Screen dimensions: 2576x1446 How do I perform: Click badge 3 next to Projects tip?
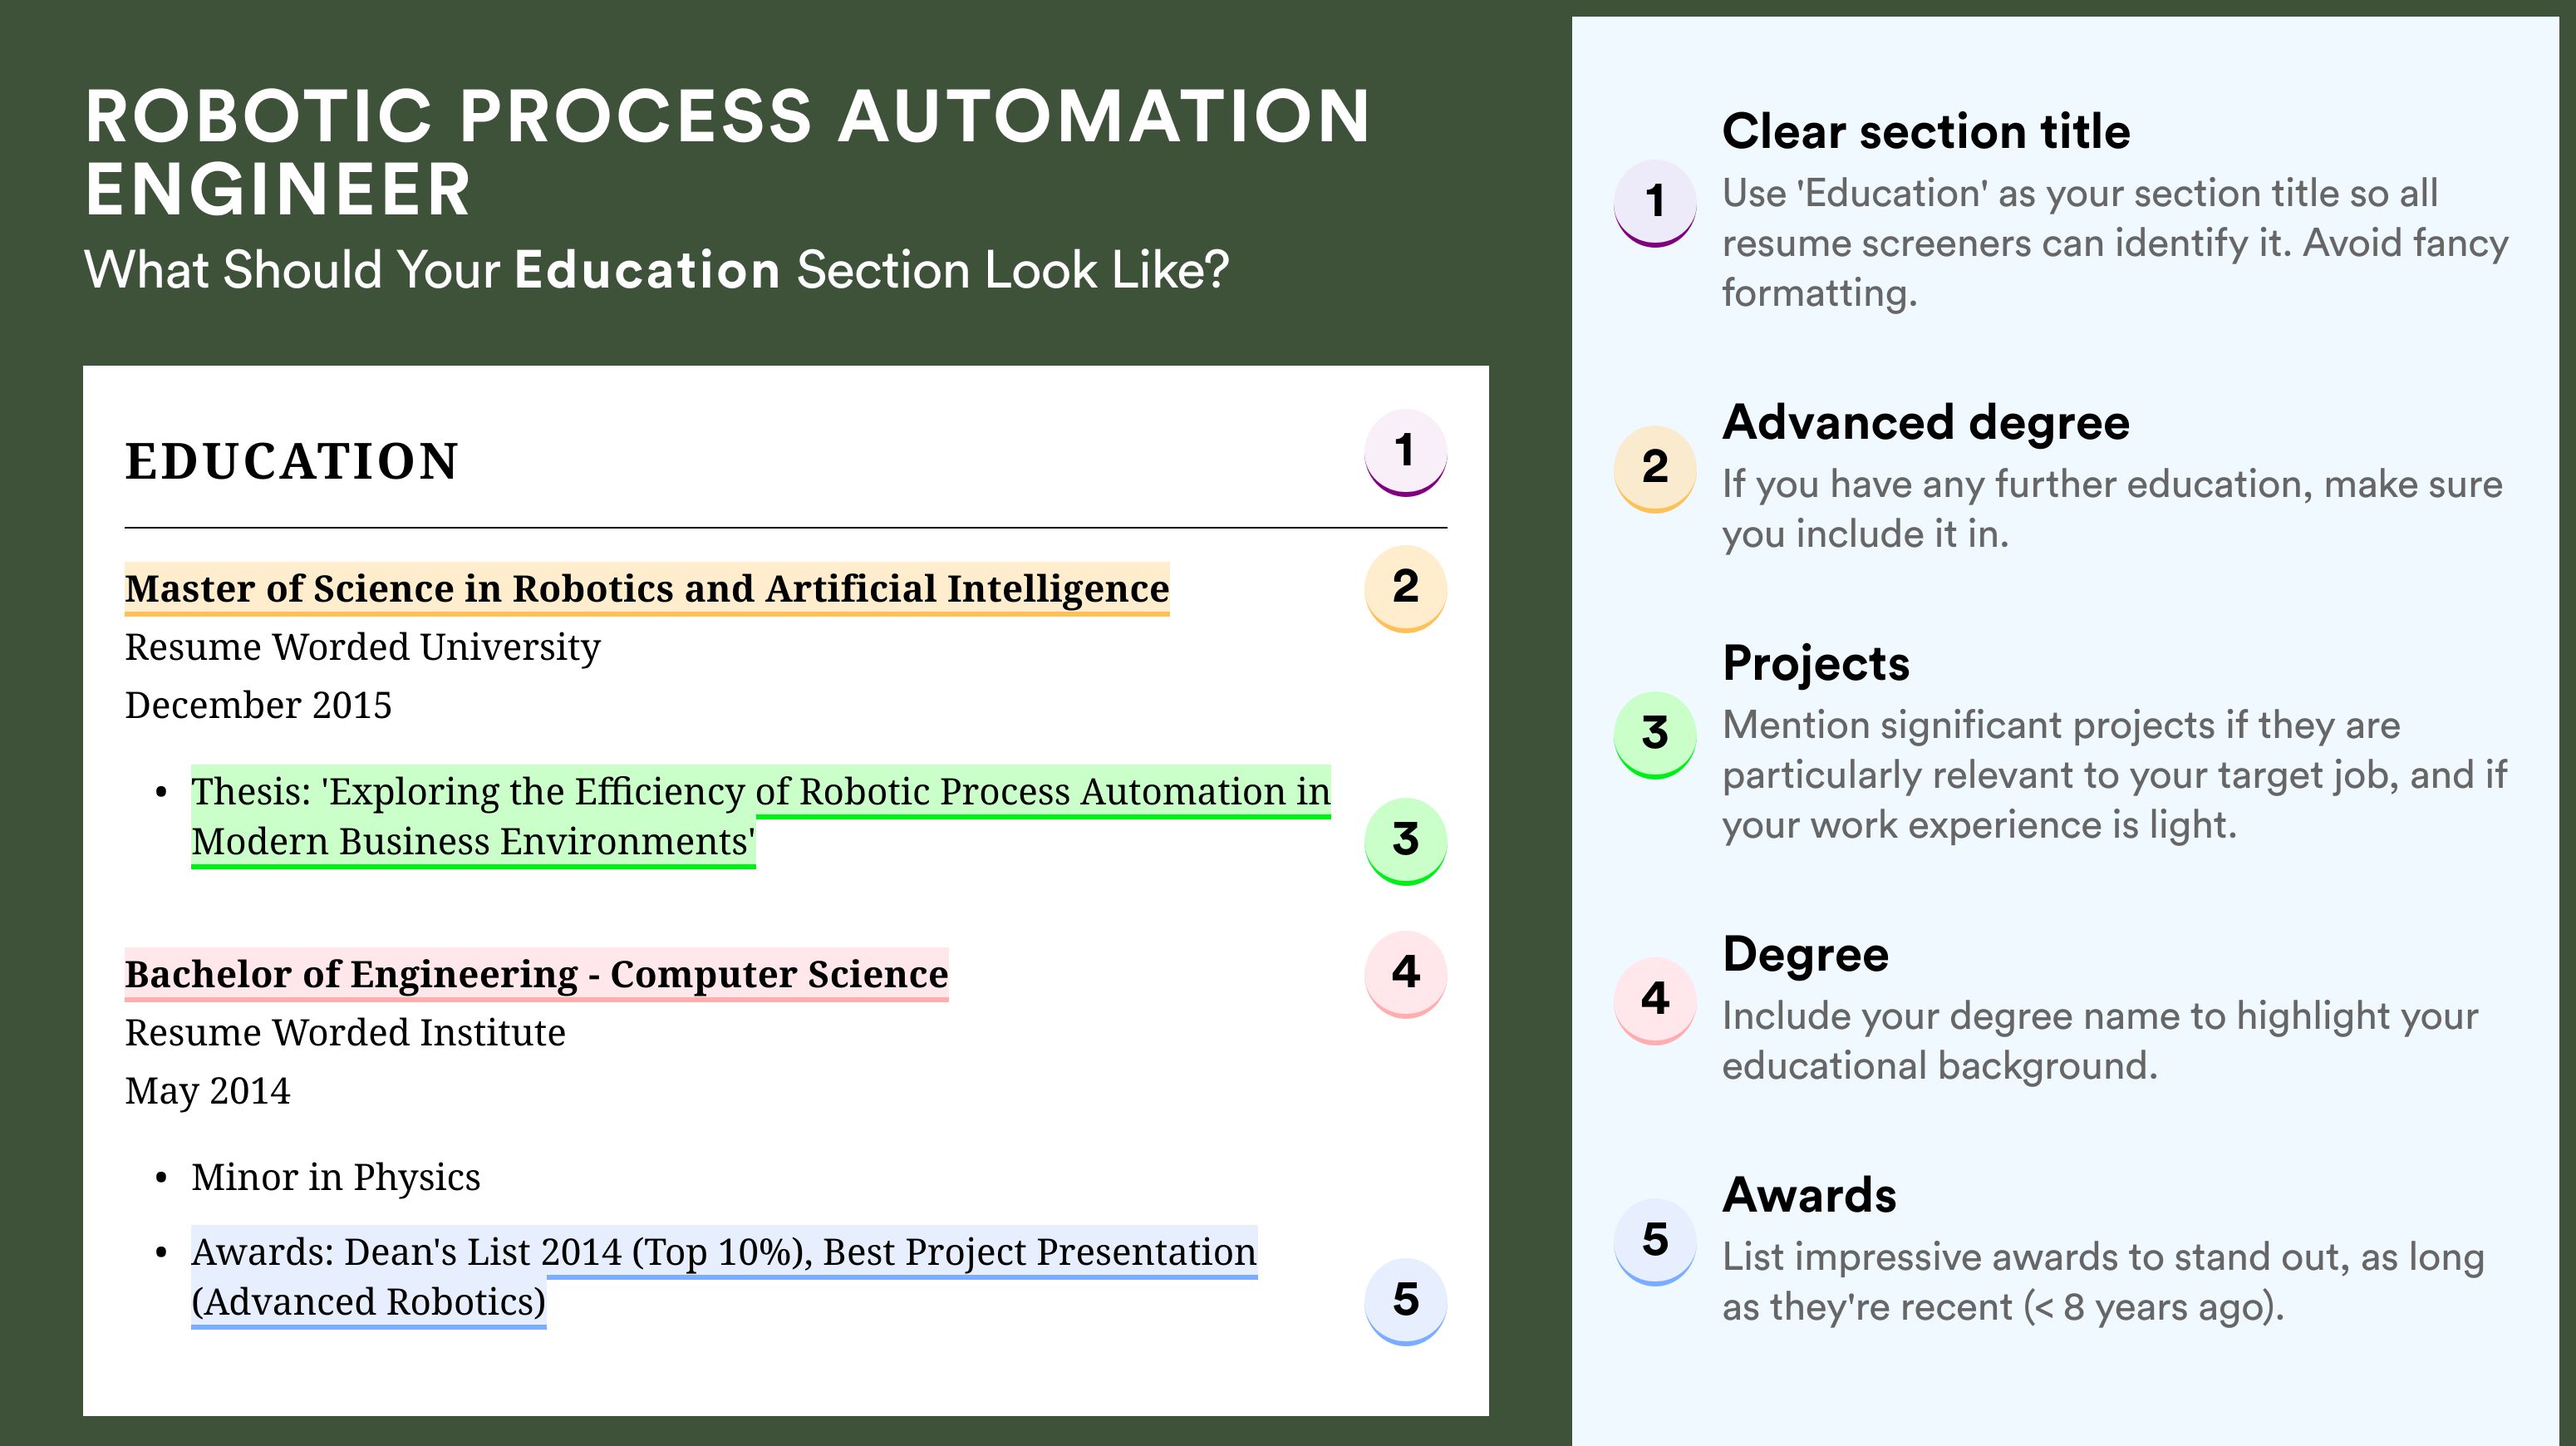(1654, 734)
